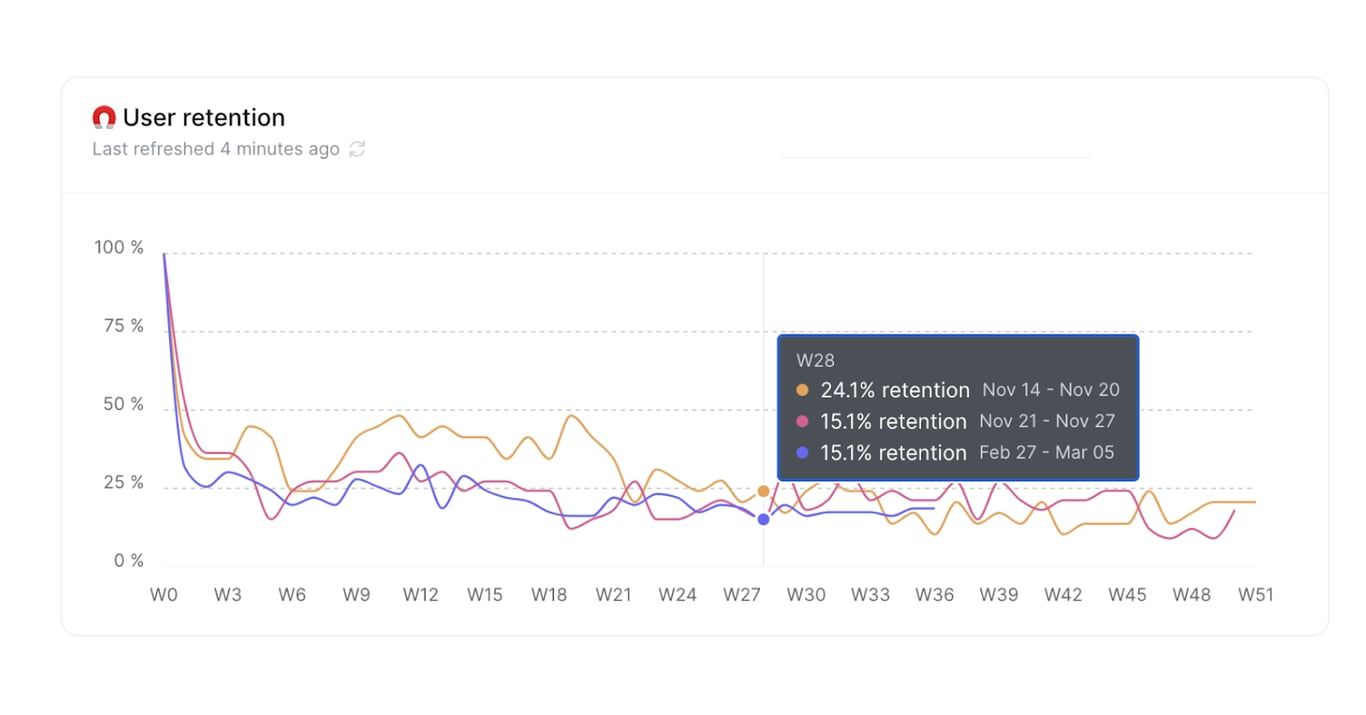Viewport: 1366px width, 715px height.
Task: Click the W28 header in the tooltip
Action: 815,360
